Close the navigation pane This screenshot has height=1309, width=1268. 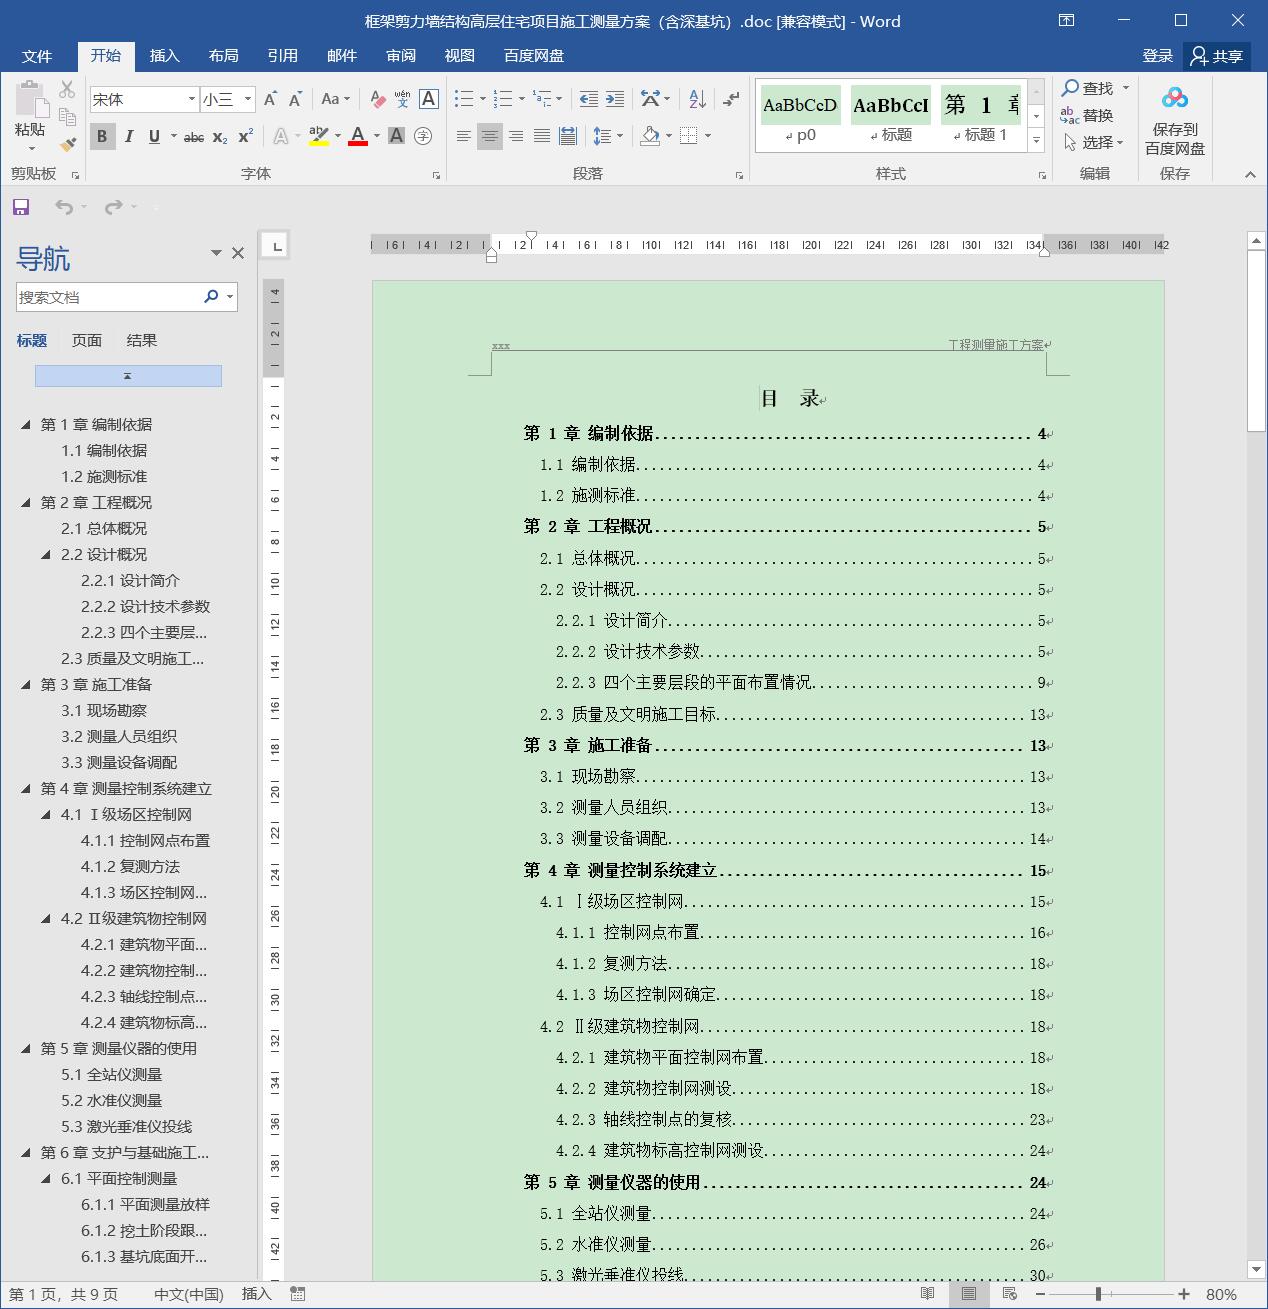click(x=238, y=253)
